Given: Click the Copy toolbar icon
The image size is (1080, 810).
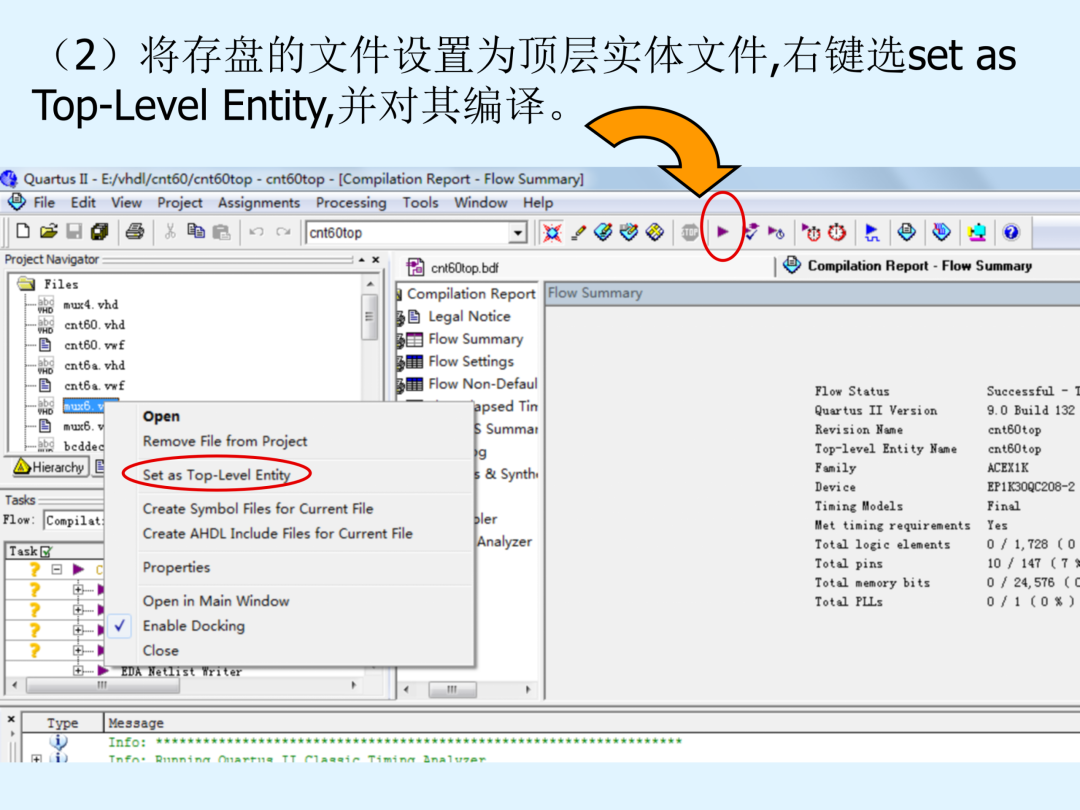Looking at the screenshot, I should 196,231.
